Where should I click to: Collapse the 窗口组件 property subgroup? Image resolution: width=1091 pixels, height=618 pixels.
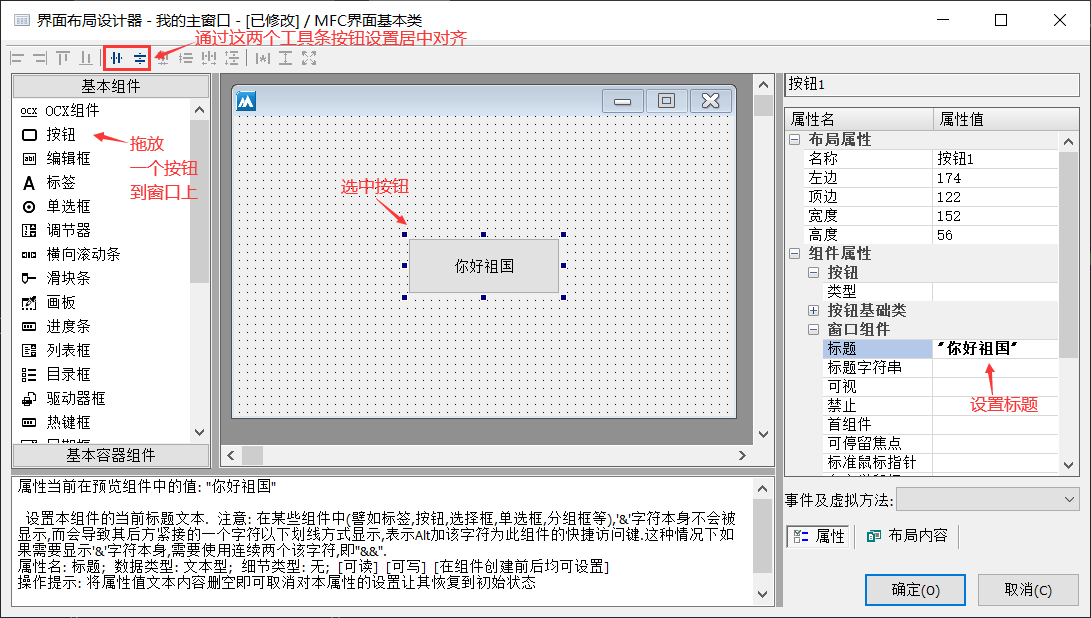point(813,330)
